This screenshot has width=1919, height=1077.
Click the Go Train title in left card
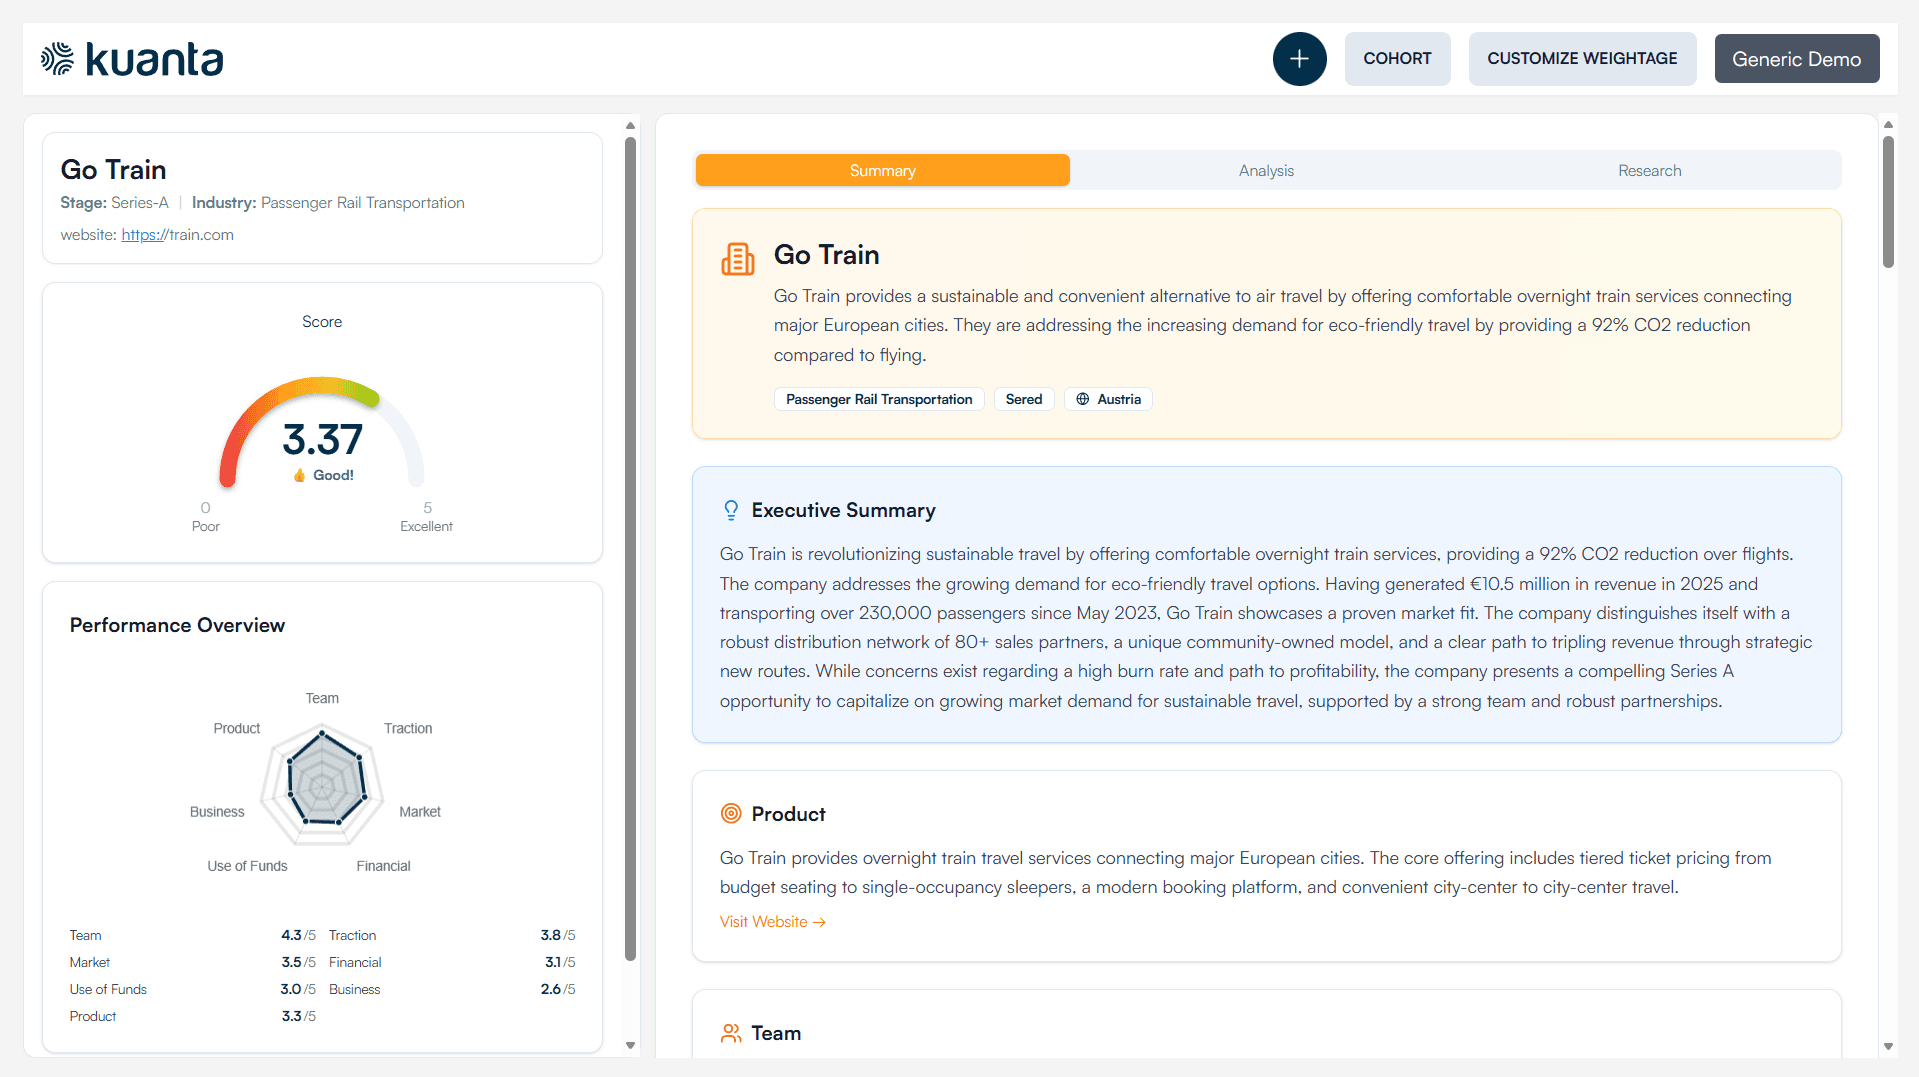click(113, 169)
